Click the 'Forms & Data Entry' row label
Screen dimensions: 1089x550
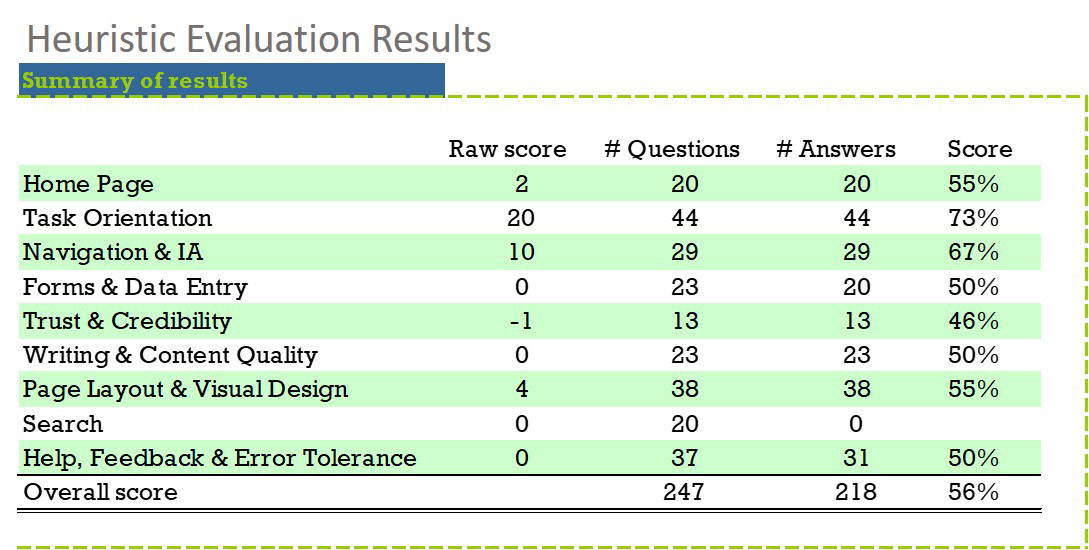(135, 287)
